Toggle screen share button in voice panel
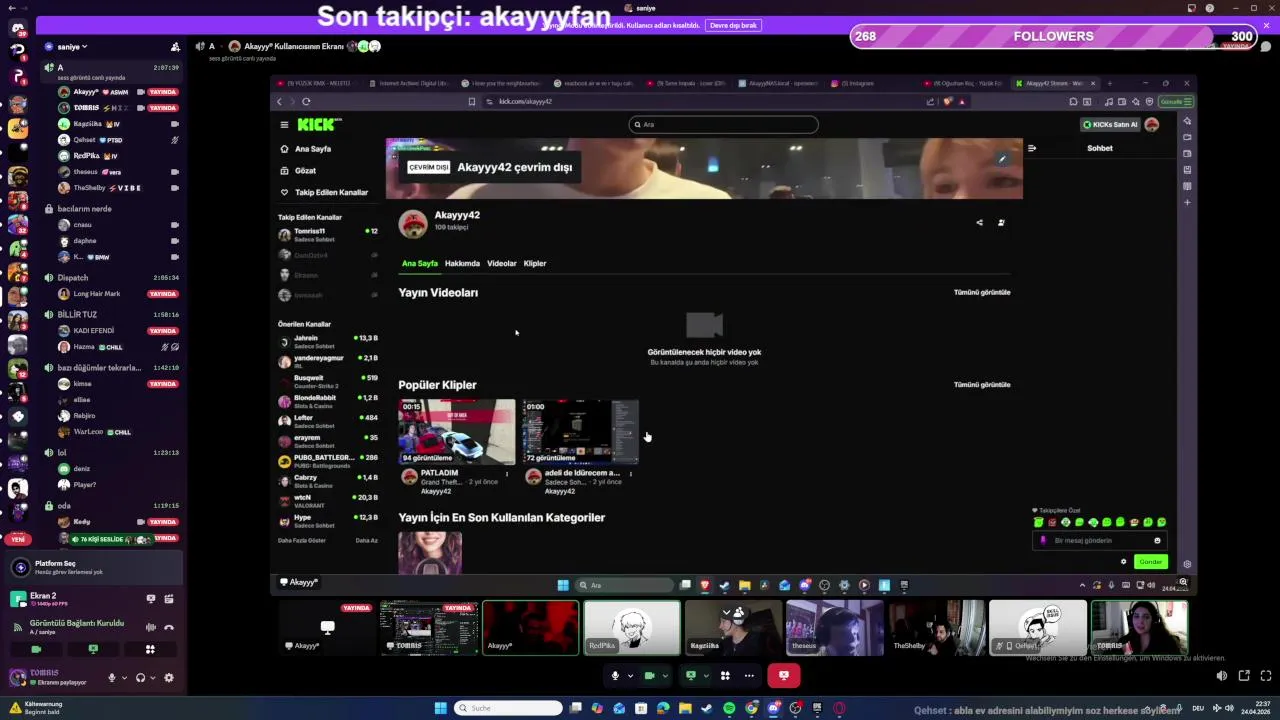1280x720 pixels. 93,649
